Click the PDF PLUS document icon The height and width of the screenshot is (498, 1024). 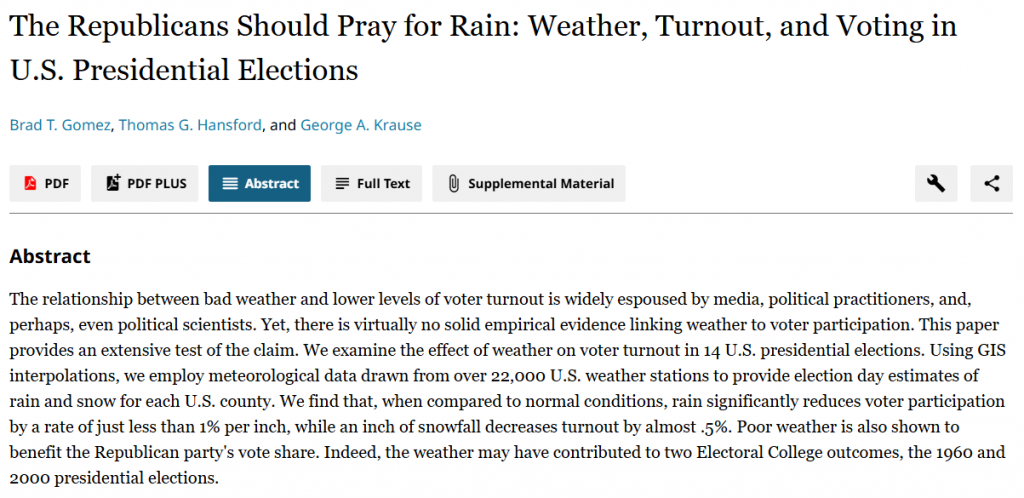pyautogui.click(x=113, y=183)
